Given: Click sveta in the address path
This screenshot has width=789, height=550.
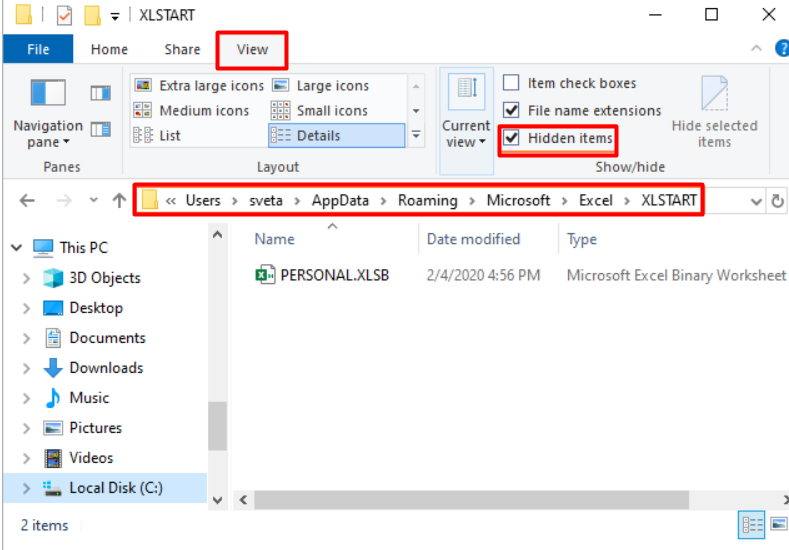Looking at the screenshot, I should tap(266, 200).
